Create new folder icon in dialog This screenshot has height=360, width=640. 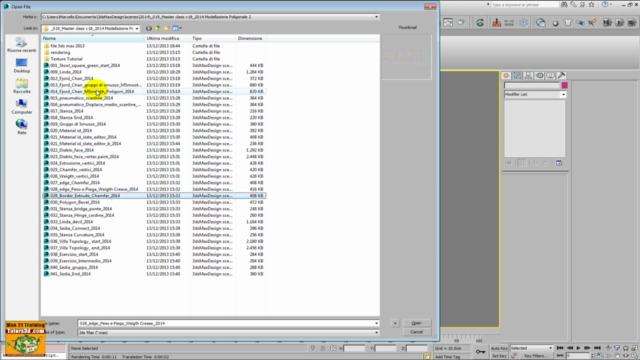click(x=167, y=28)
